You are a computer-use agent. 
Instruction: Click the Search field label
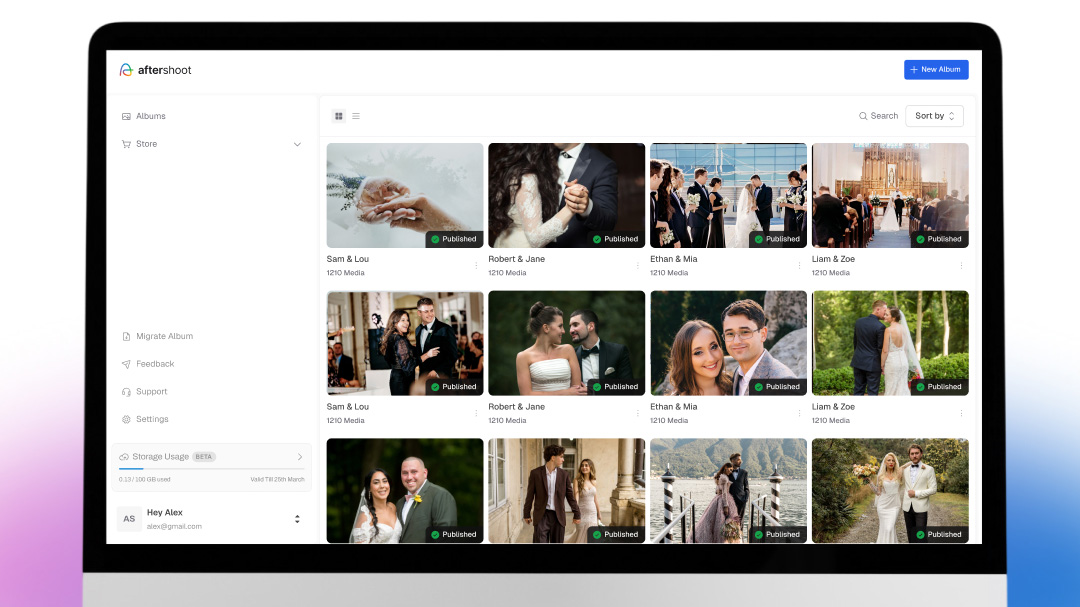[x=884, y=116]
